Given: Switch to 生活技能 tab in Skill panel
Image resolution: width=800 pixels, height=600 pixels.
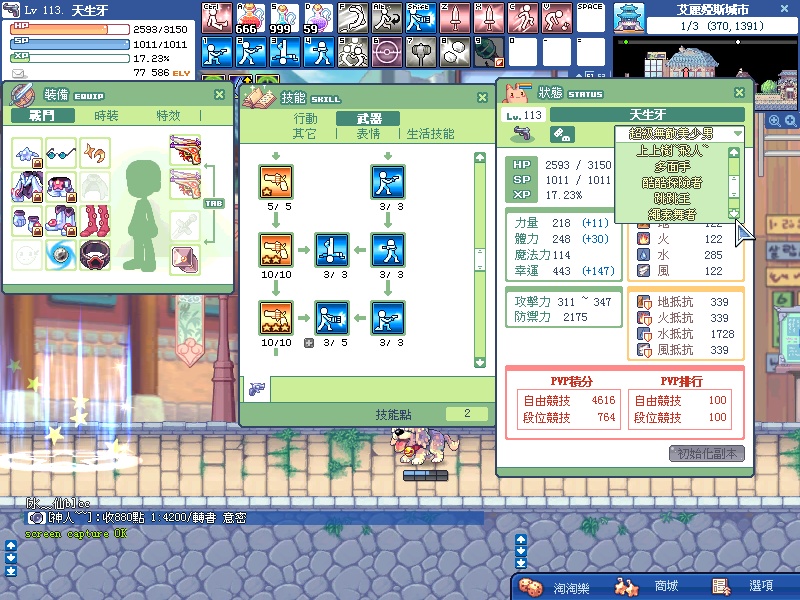Looking at the screenshot, I should [430, 134].
